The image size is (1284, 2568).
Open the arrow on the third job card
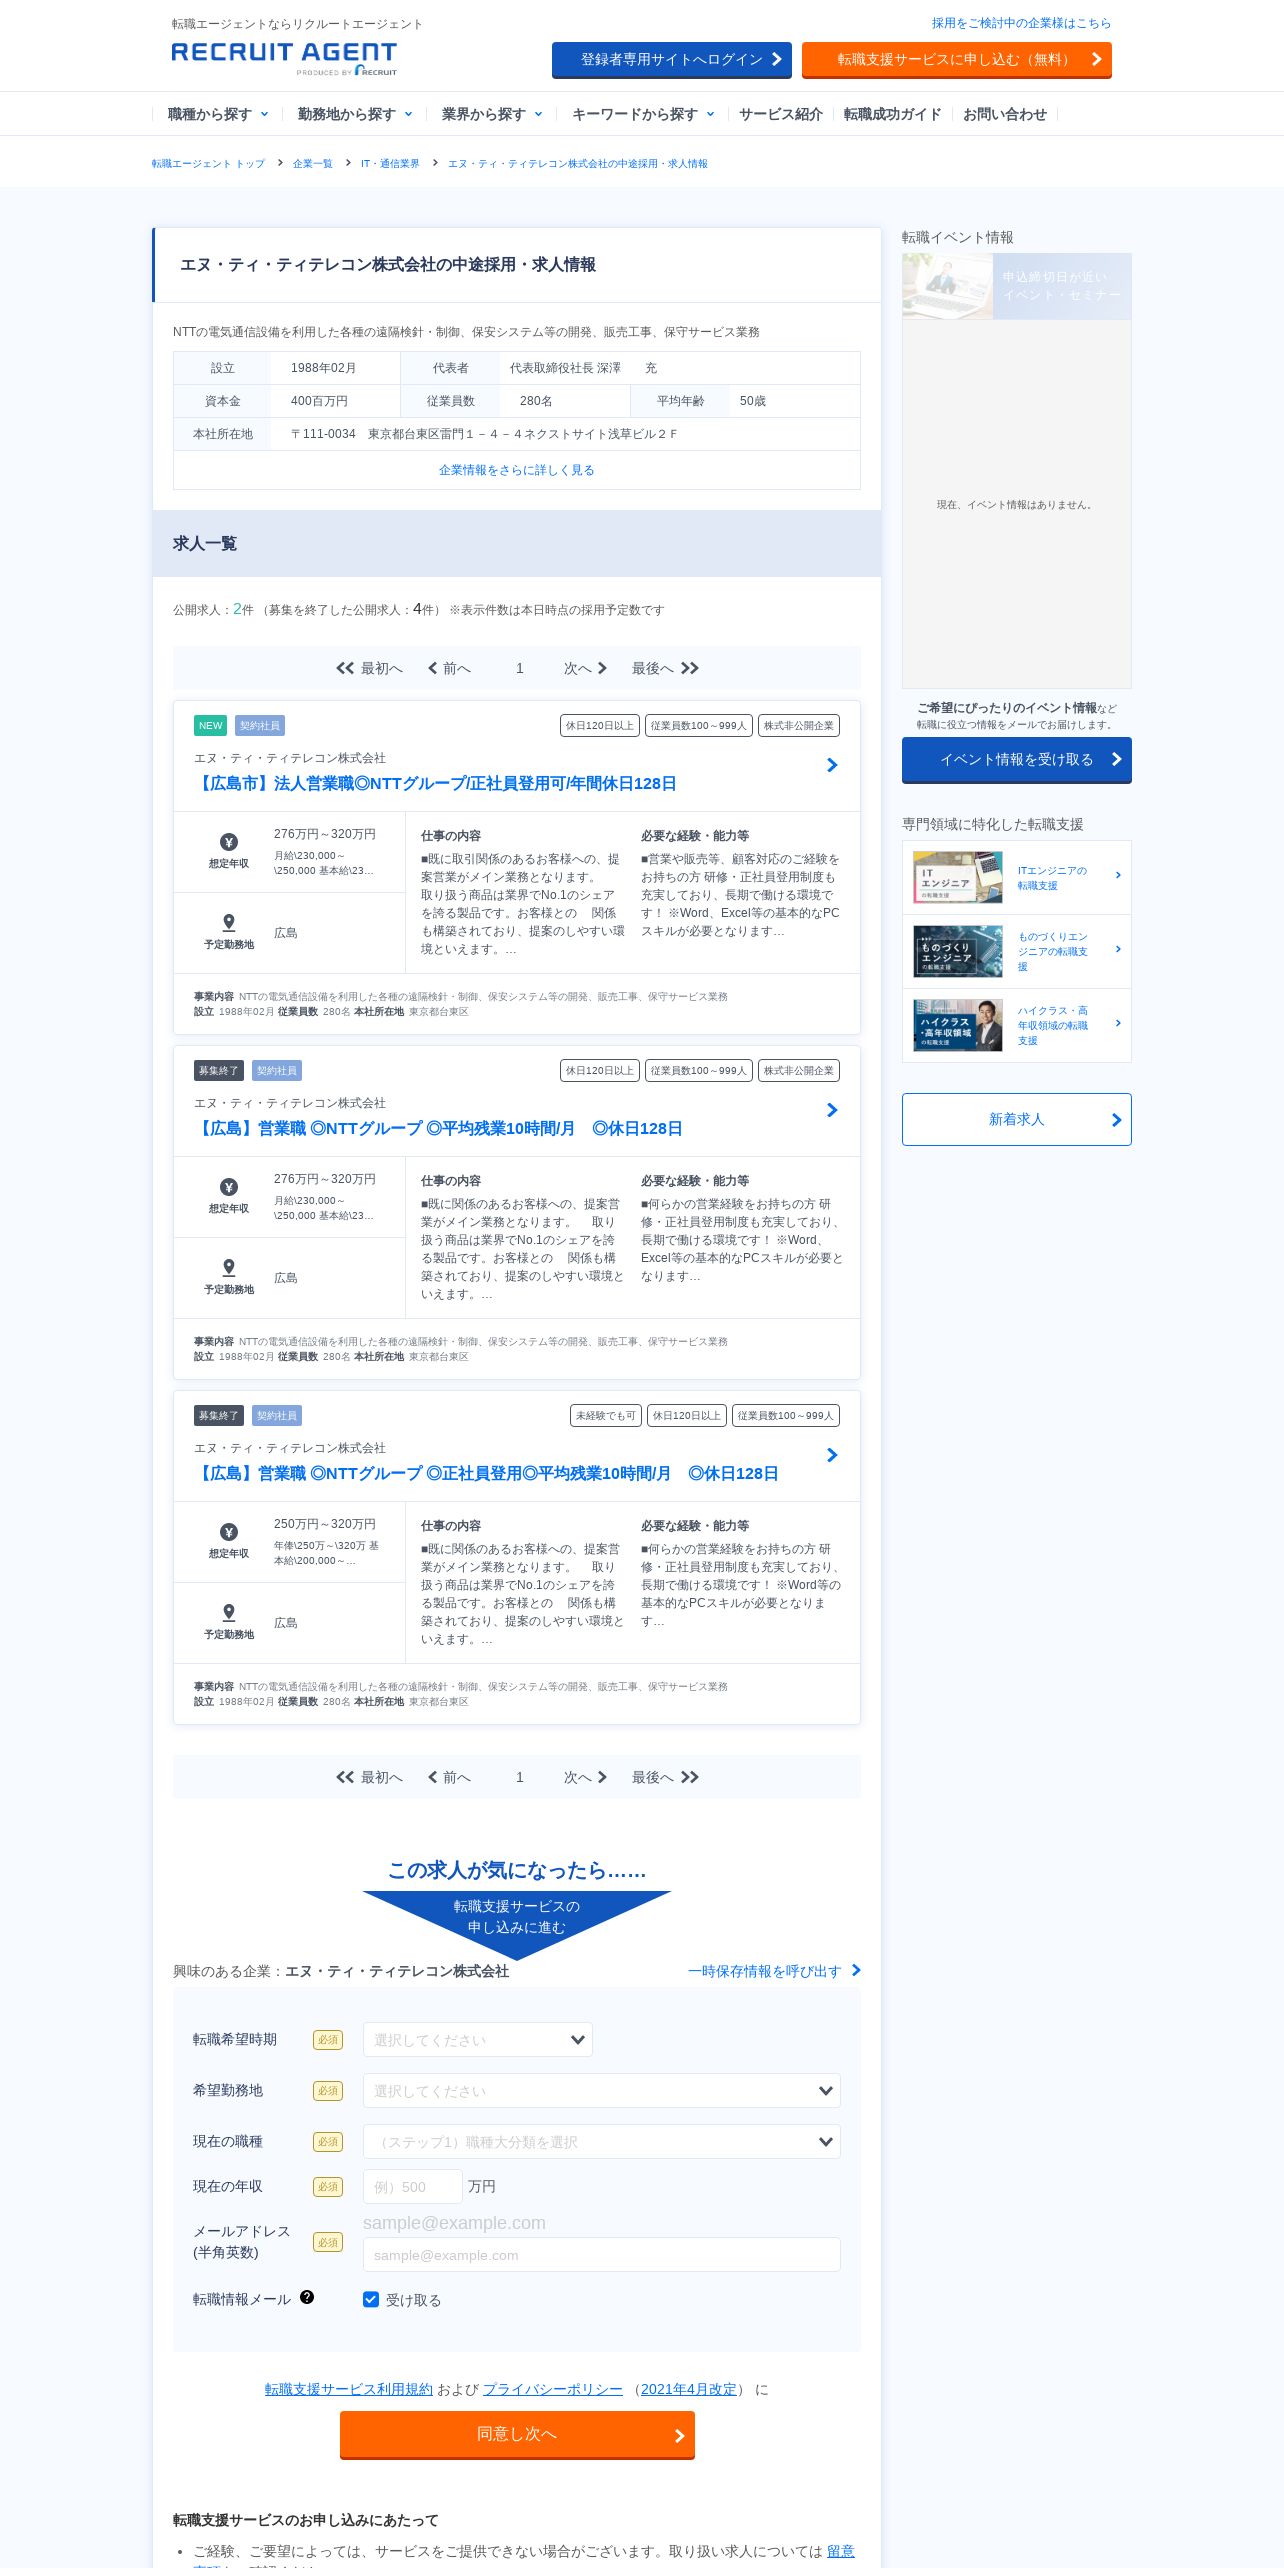[832, 1455]
